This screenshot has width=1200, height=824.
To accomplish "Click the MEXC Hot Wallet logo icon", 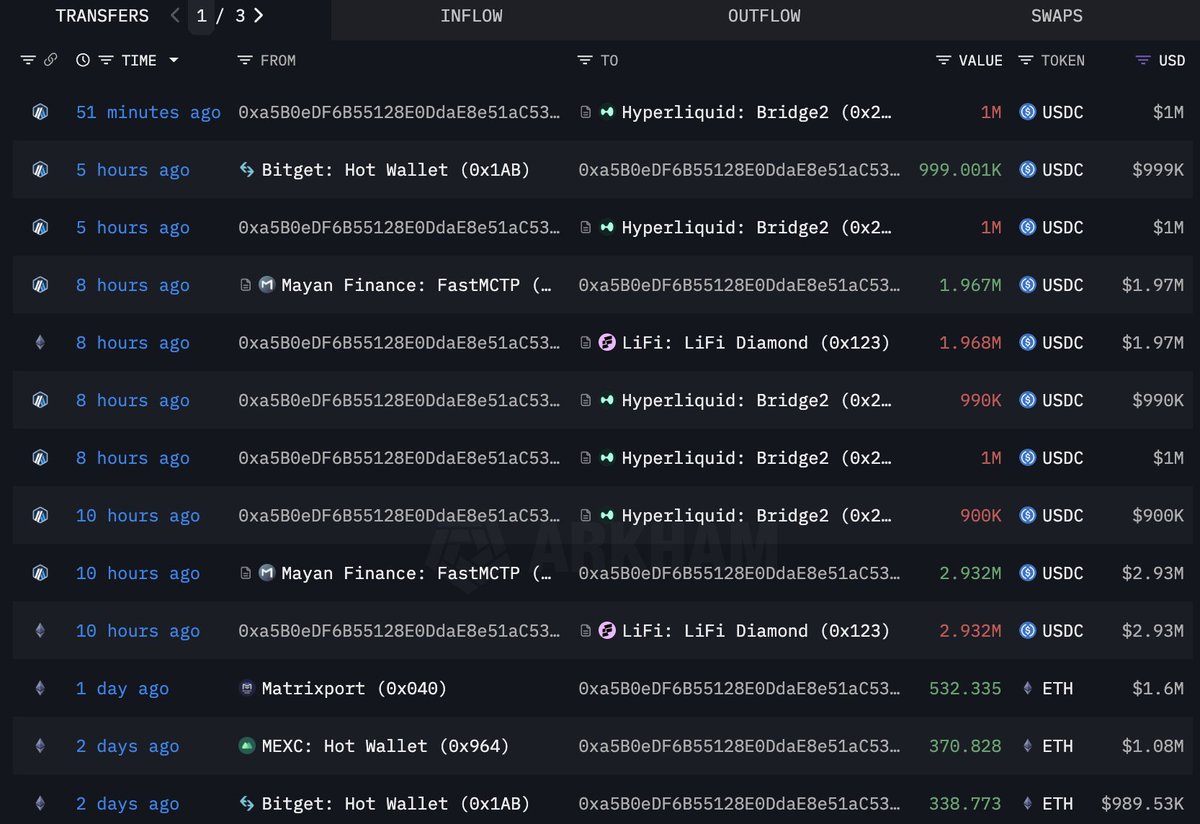I will (x=247, y=746).
